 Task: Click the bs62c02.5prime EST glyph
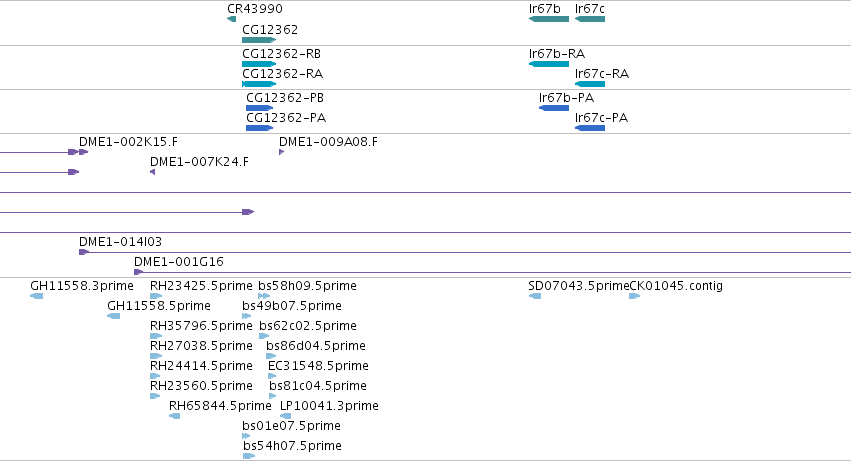(x=264, y=336)
